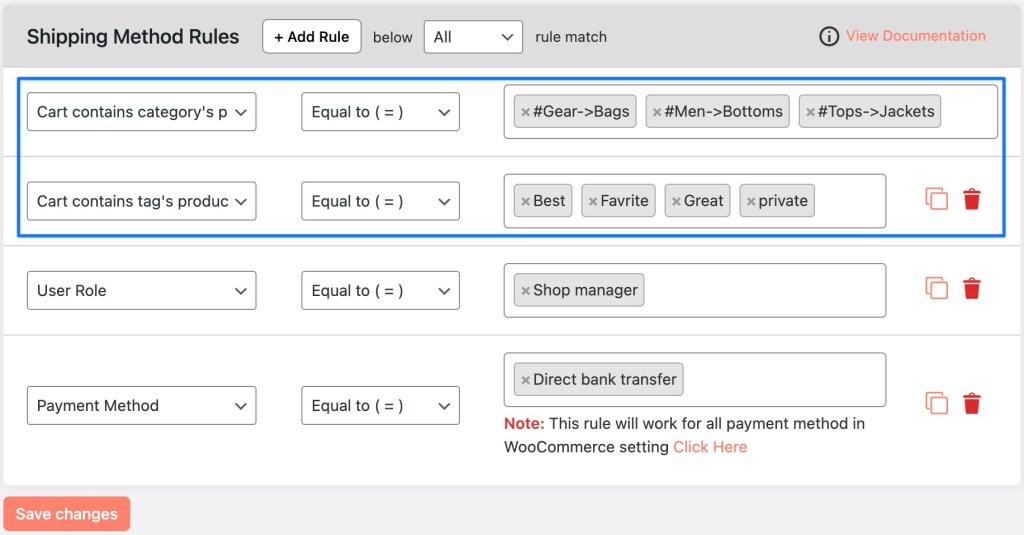Delete the Payment Method rule
The width and height of the screenshot is (1024, 535).
[971, 404]
